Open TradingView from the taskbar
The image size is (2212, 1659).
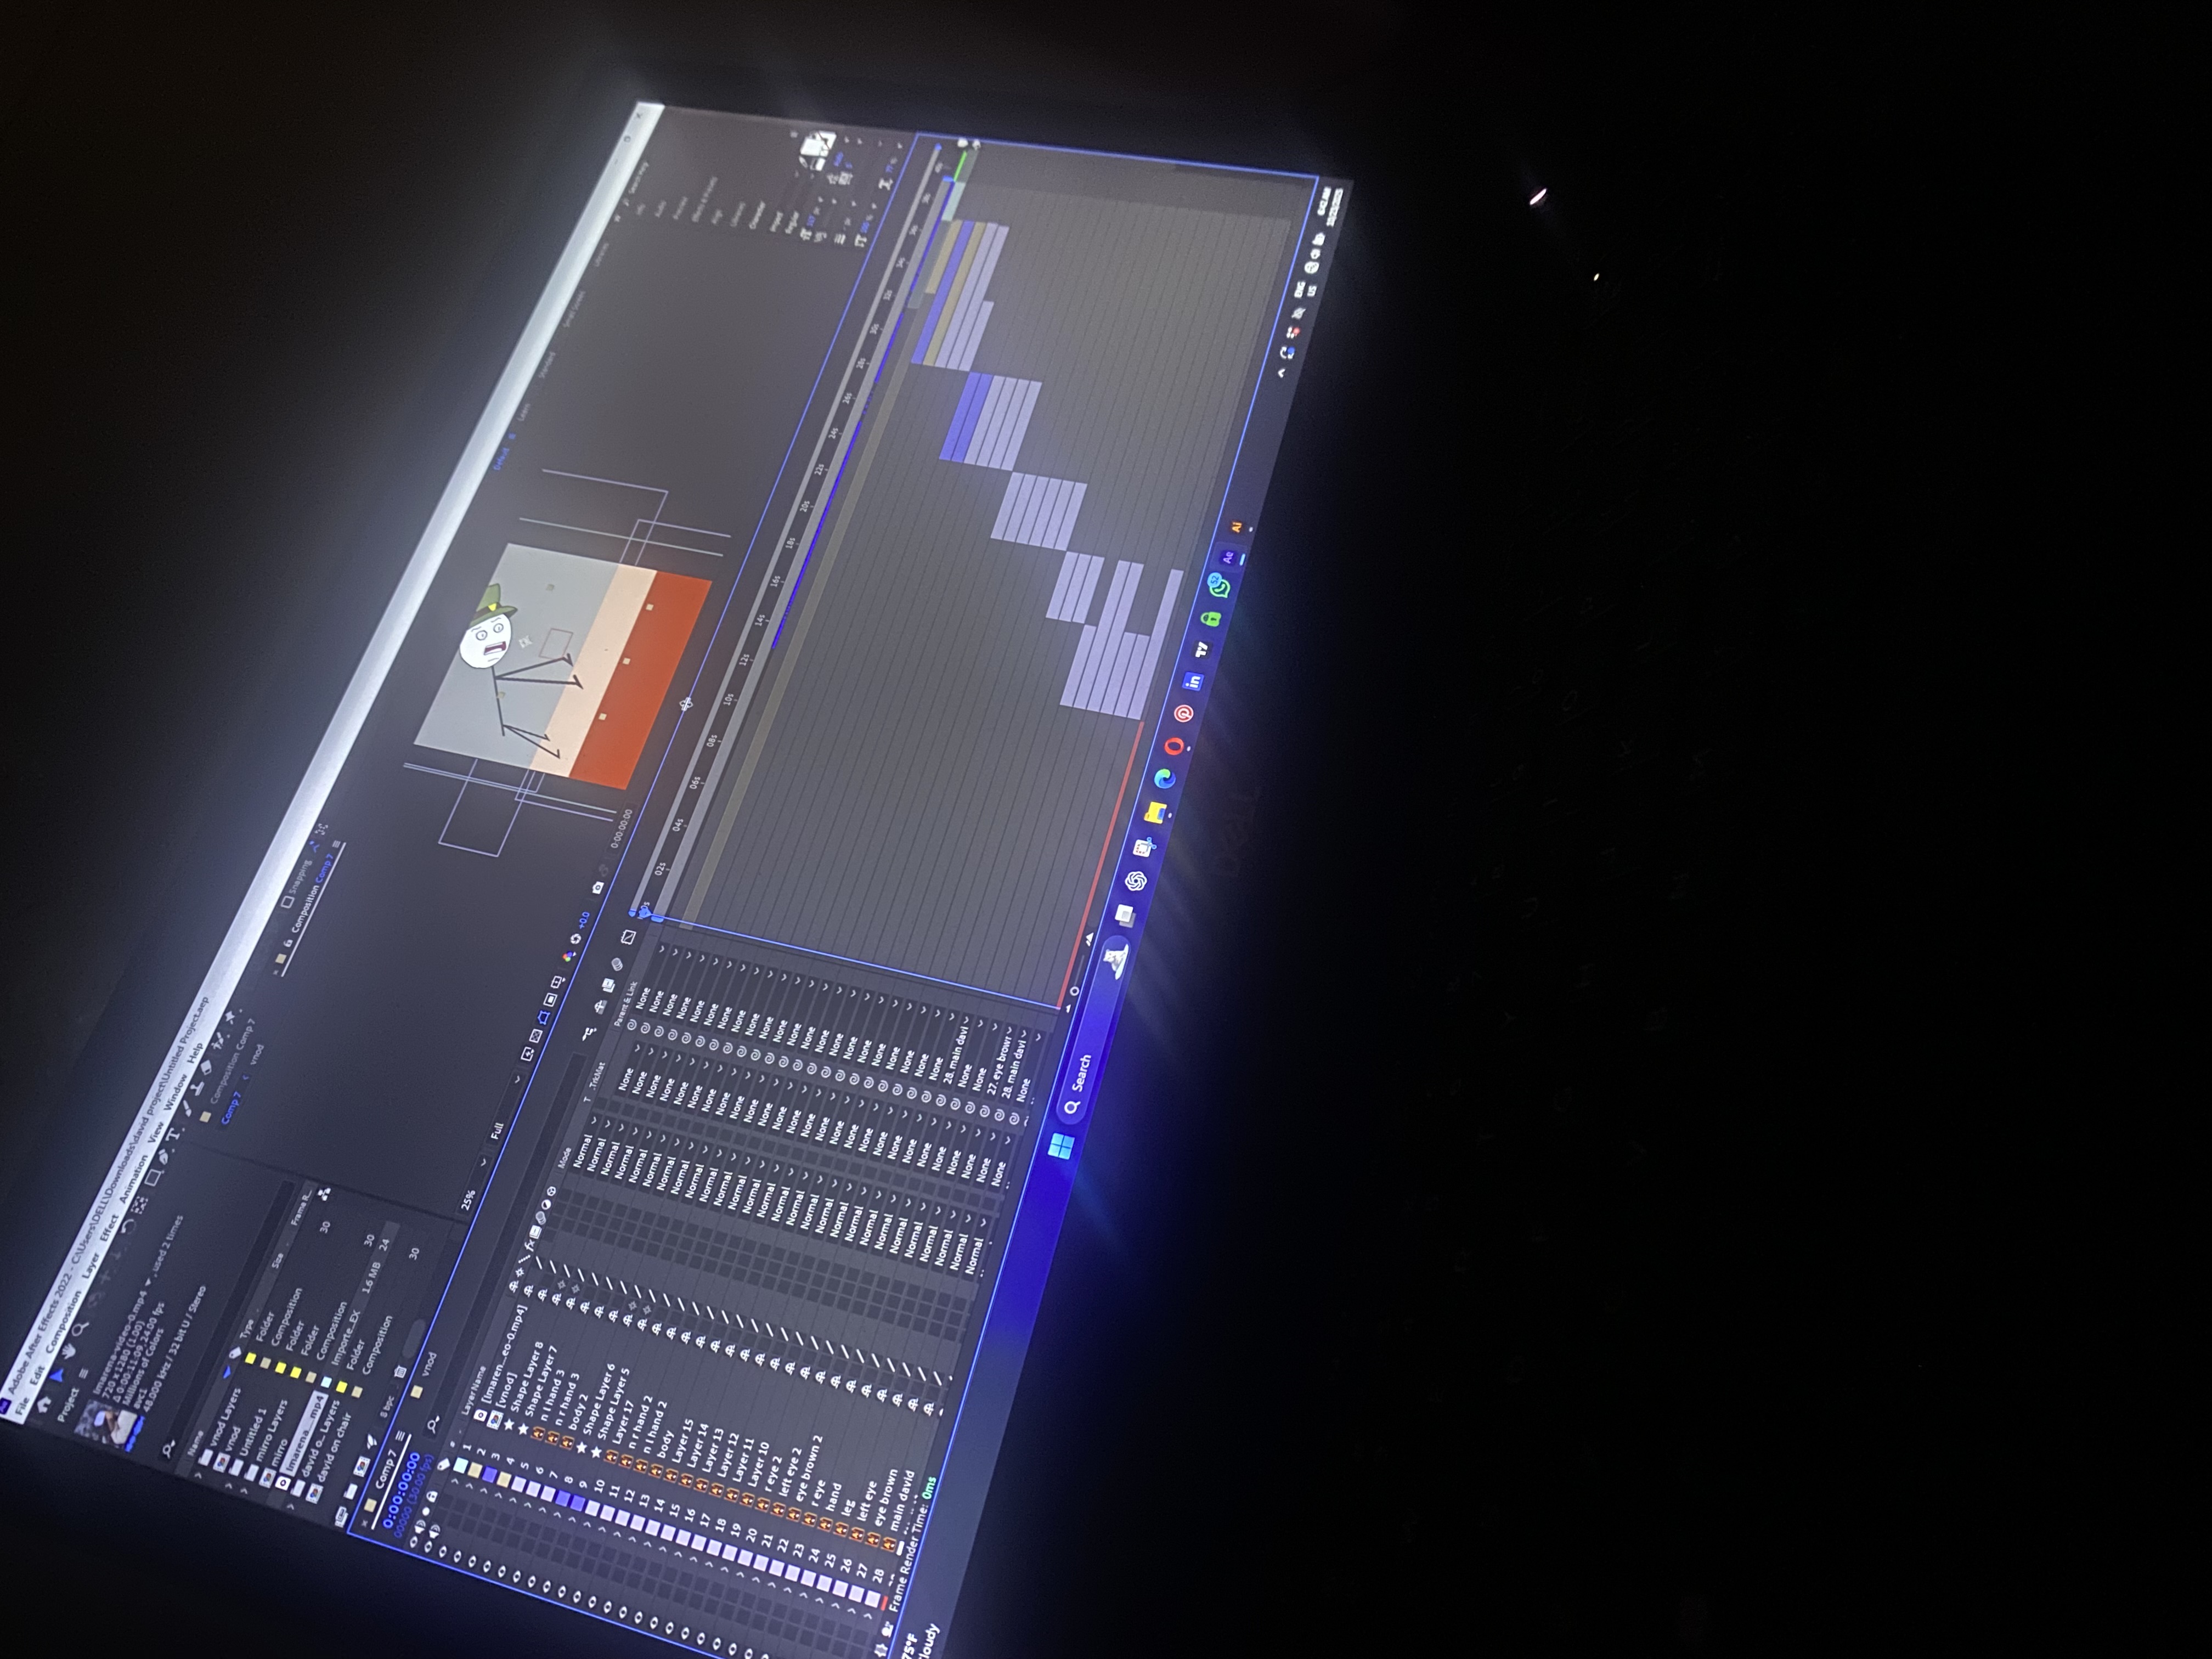point(1202,651)
